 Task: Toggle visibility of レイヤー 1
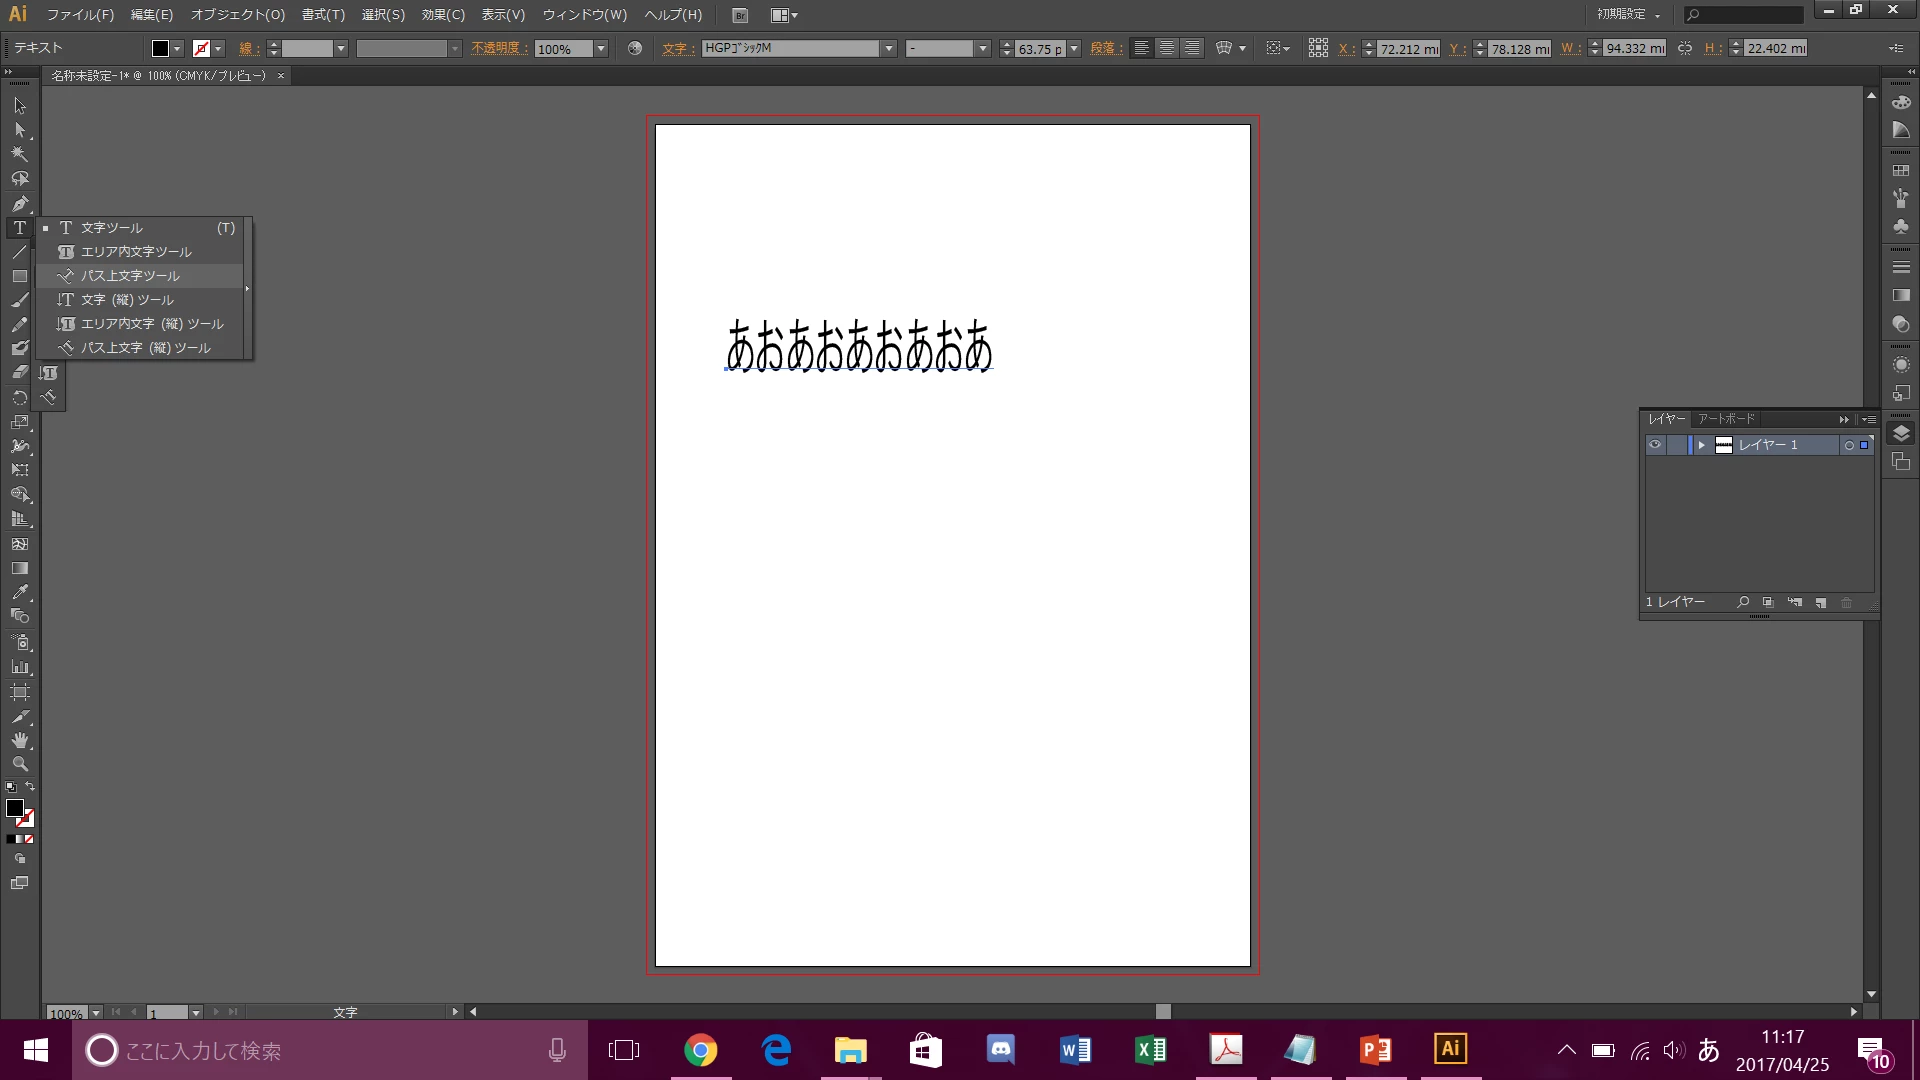pos(1655,445)
